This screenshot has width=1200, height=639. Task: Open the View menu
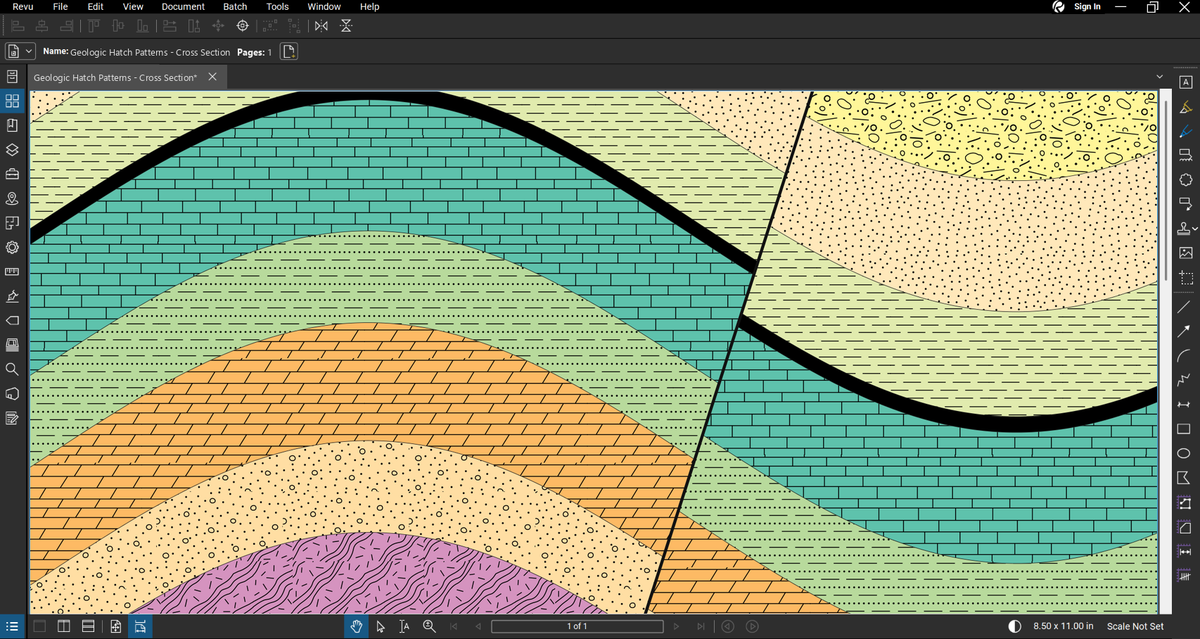coord(132,7)
